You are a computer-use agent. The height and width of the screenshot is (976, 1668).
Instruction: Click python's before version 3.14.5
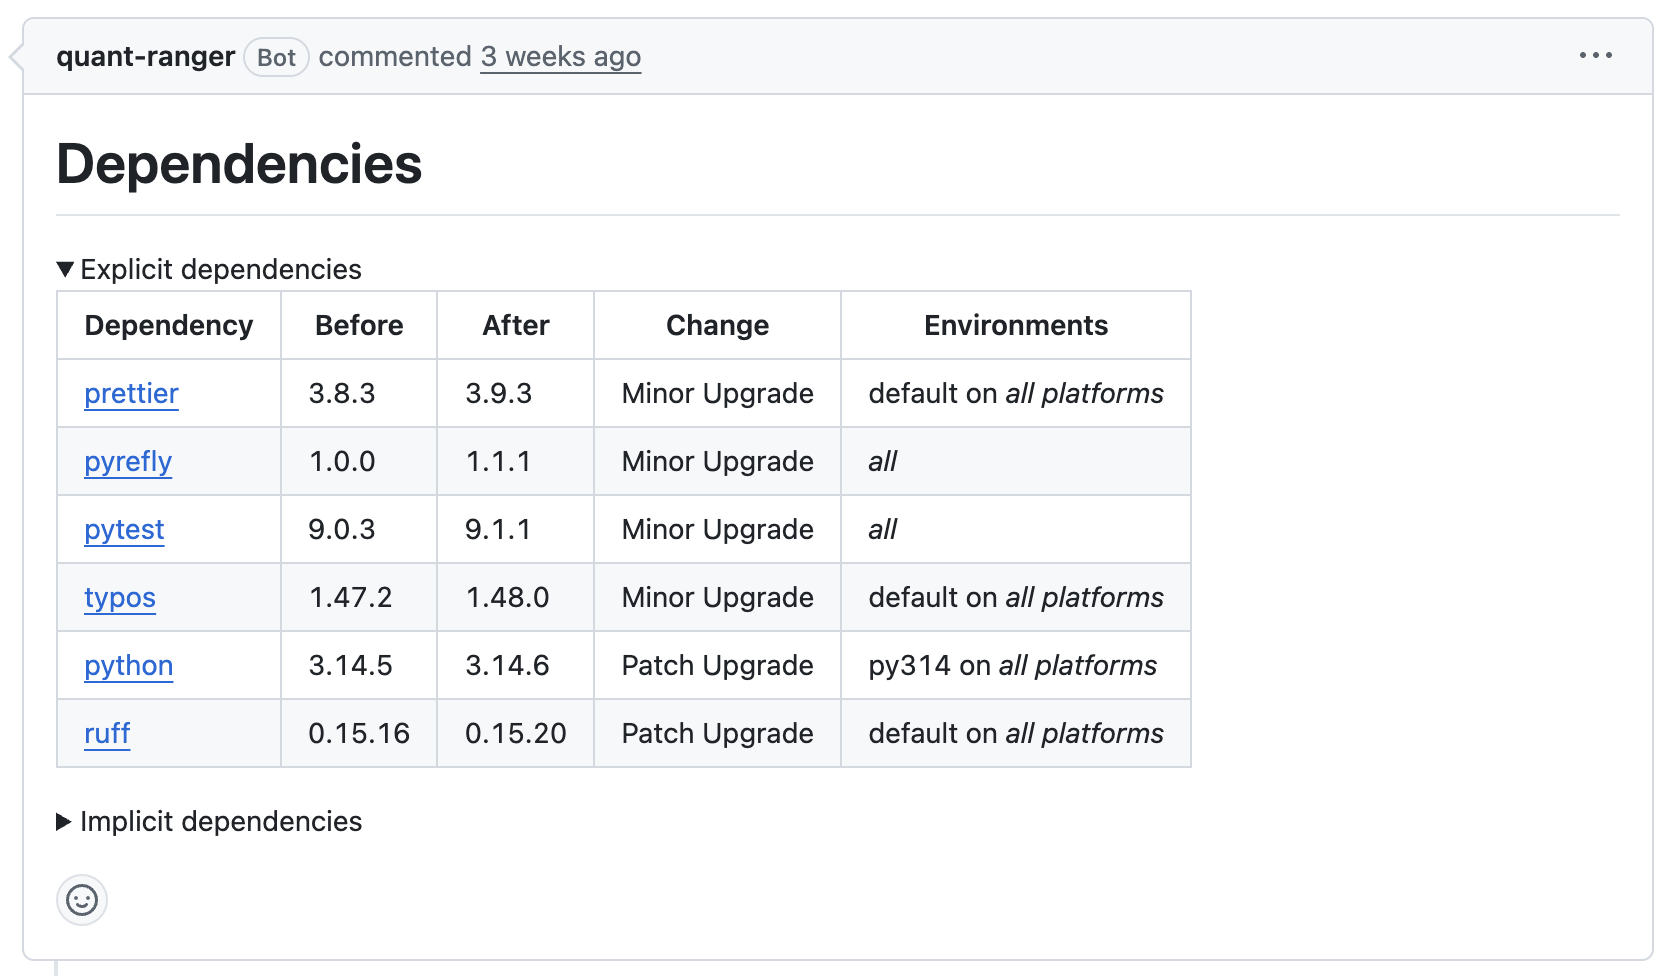click(x=351, y=666)
